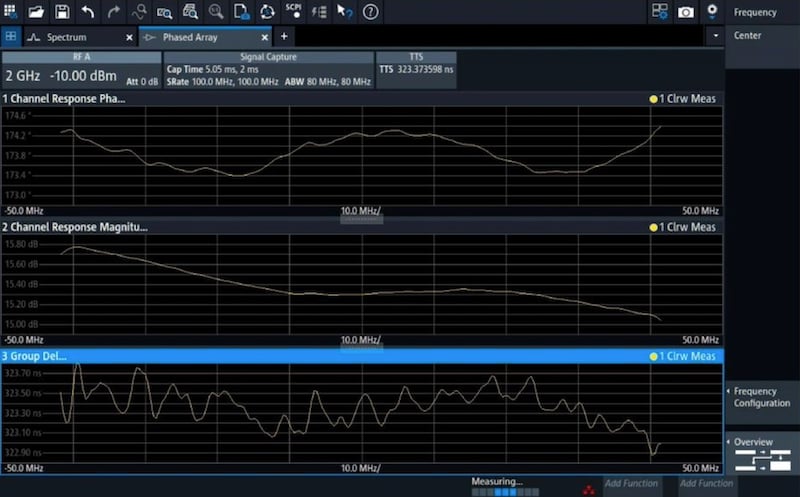Screen dimensions: 800x497
Task: Select the Center frequency softkey
Action: tap(762, 46)
